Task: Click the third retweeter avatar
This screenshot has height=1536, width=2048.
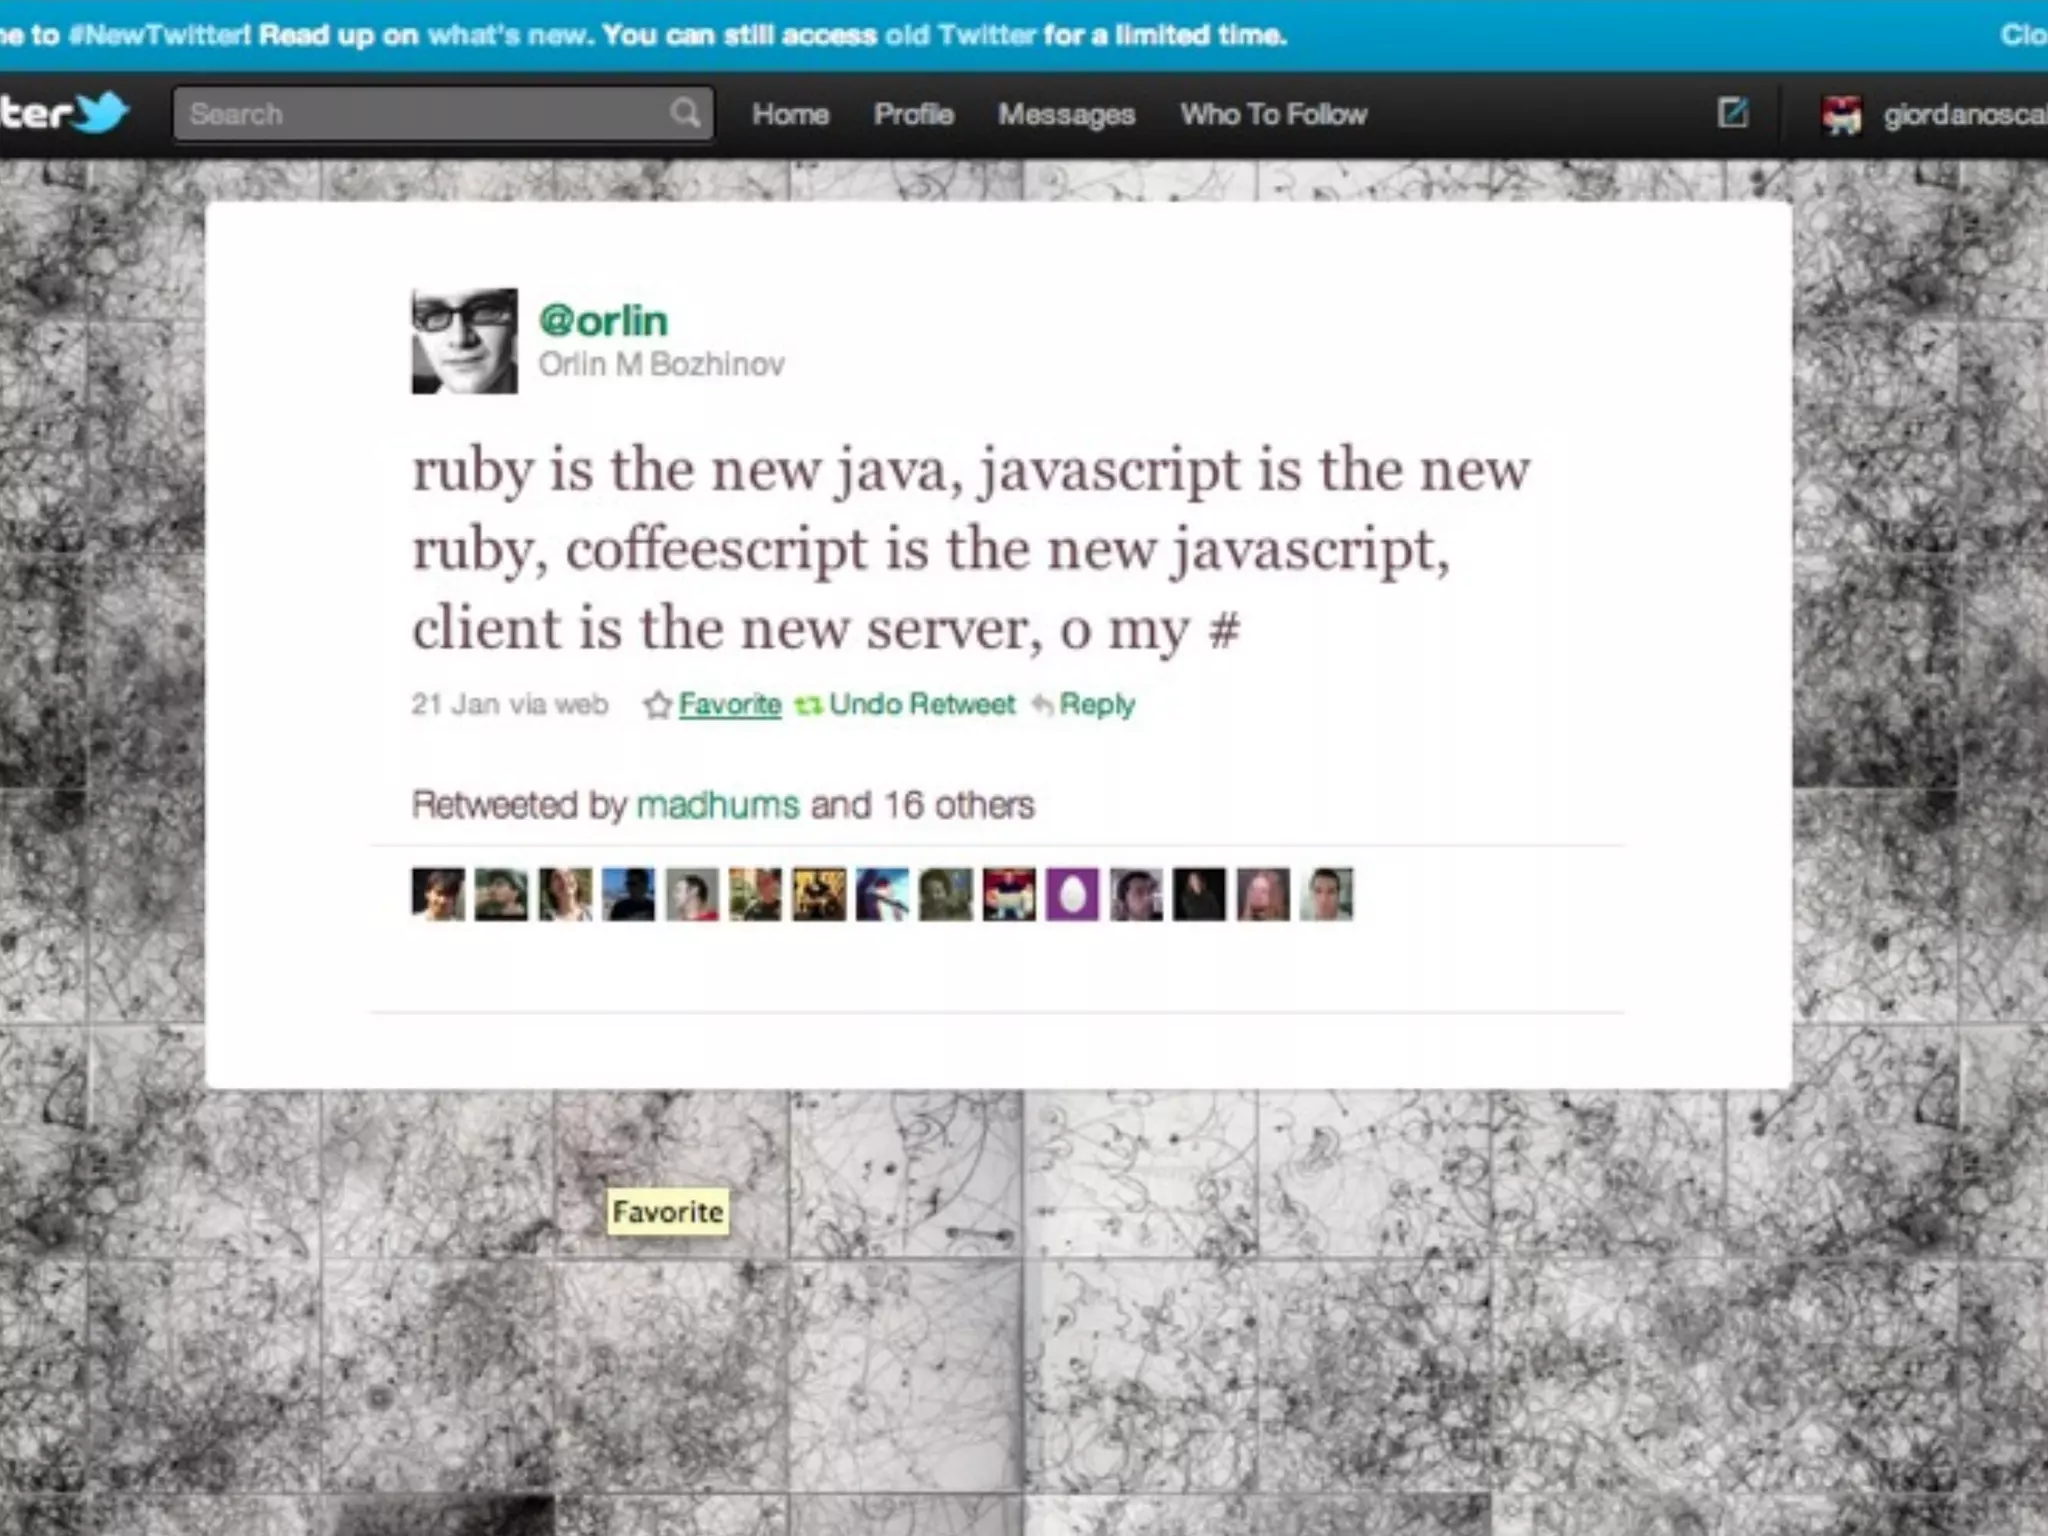Action: click(565, 894)
